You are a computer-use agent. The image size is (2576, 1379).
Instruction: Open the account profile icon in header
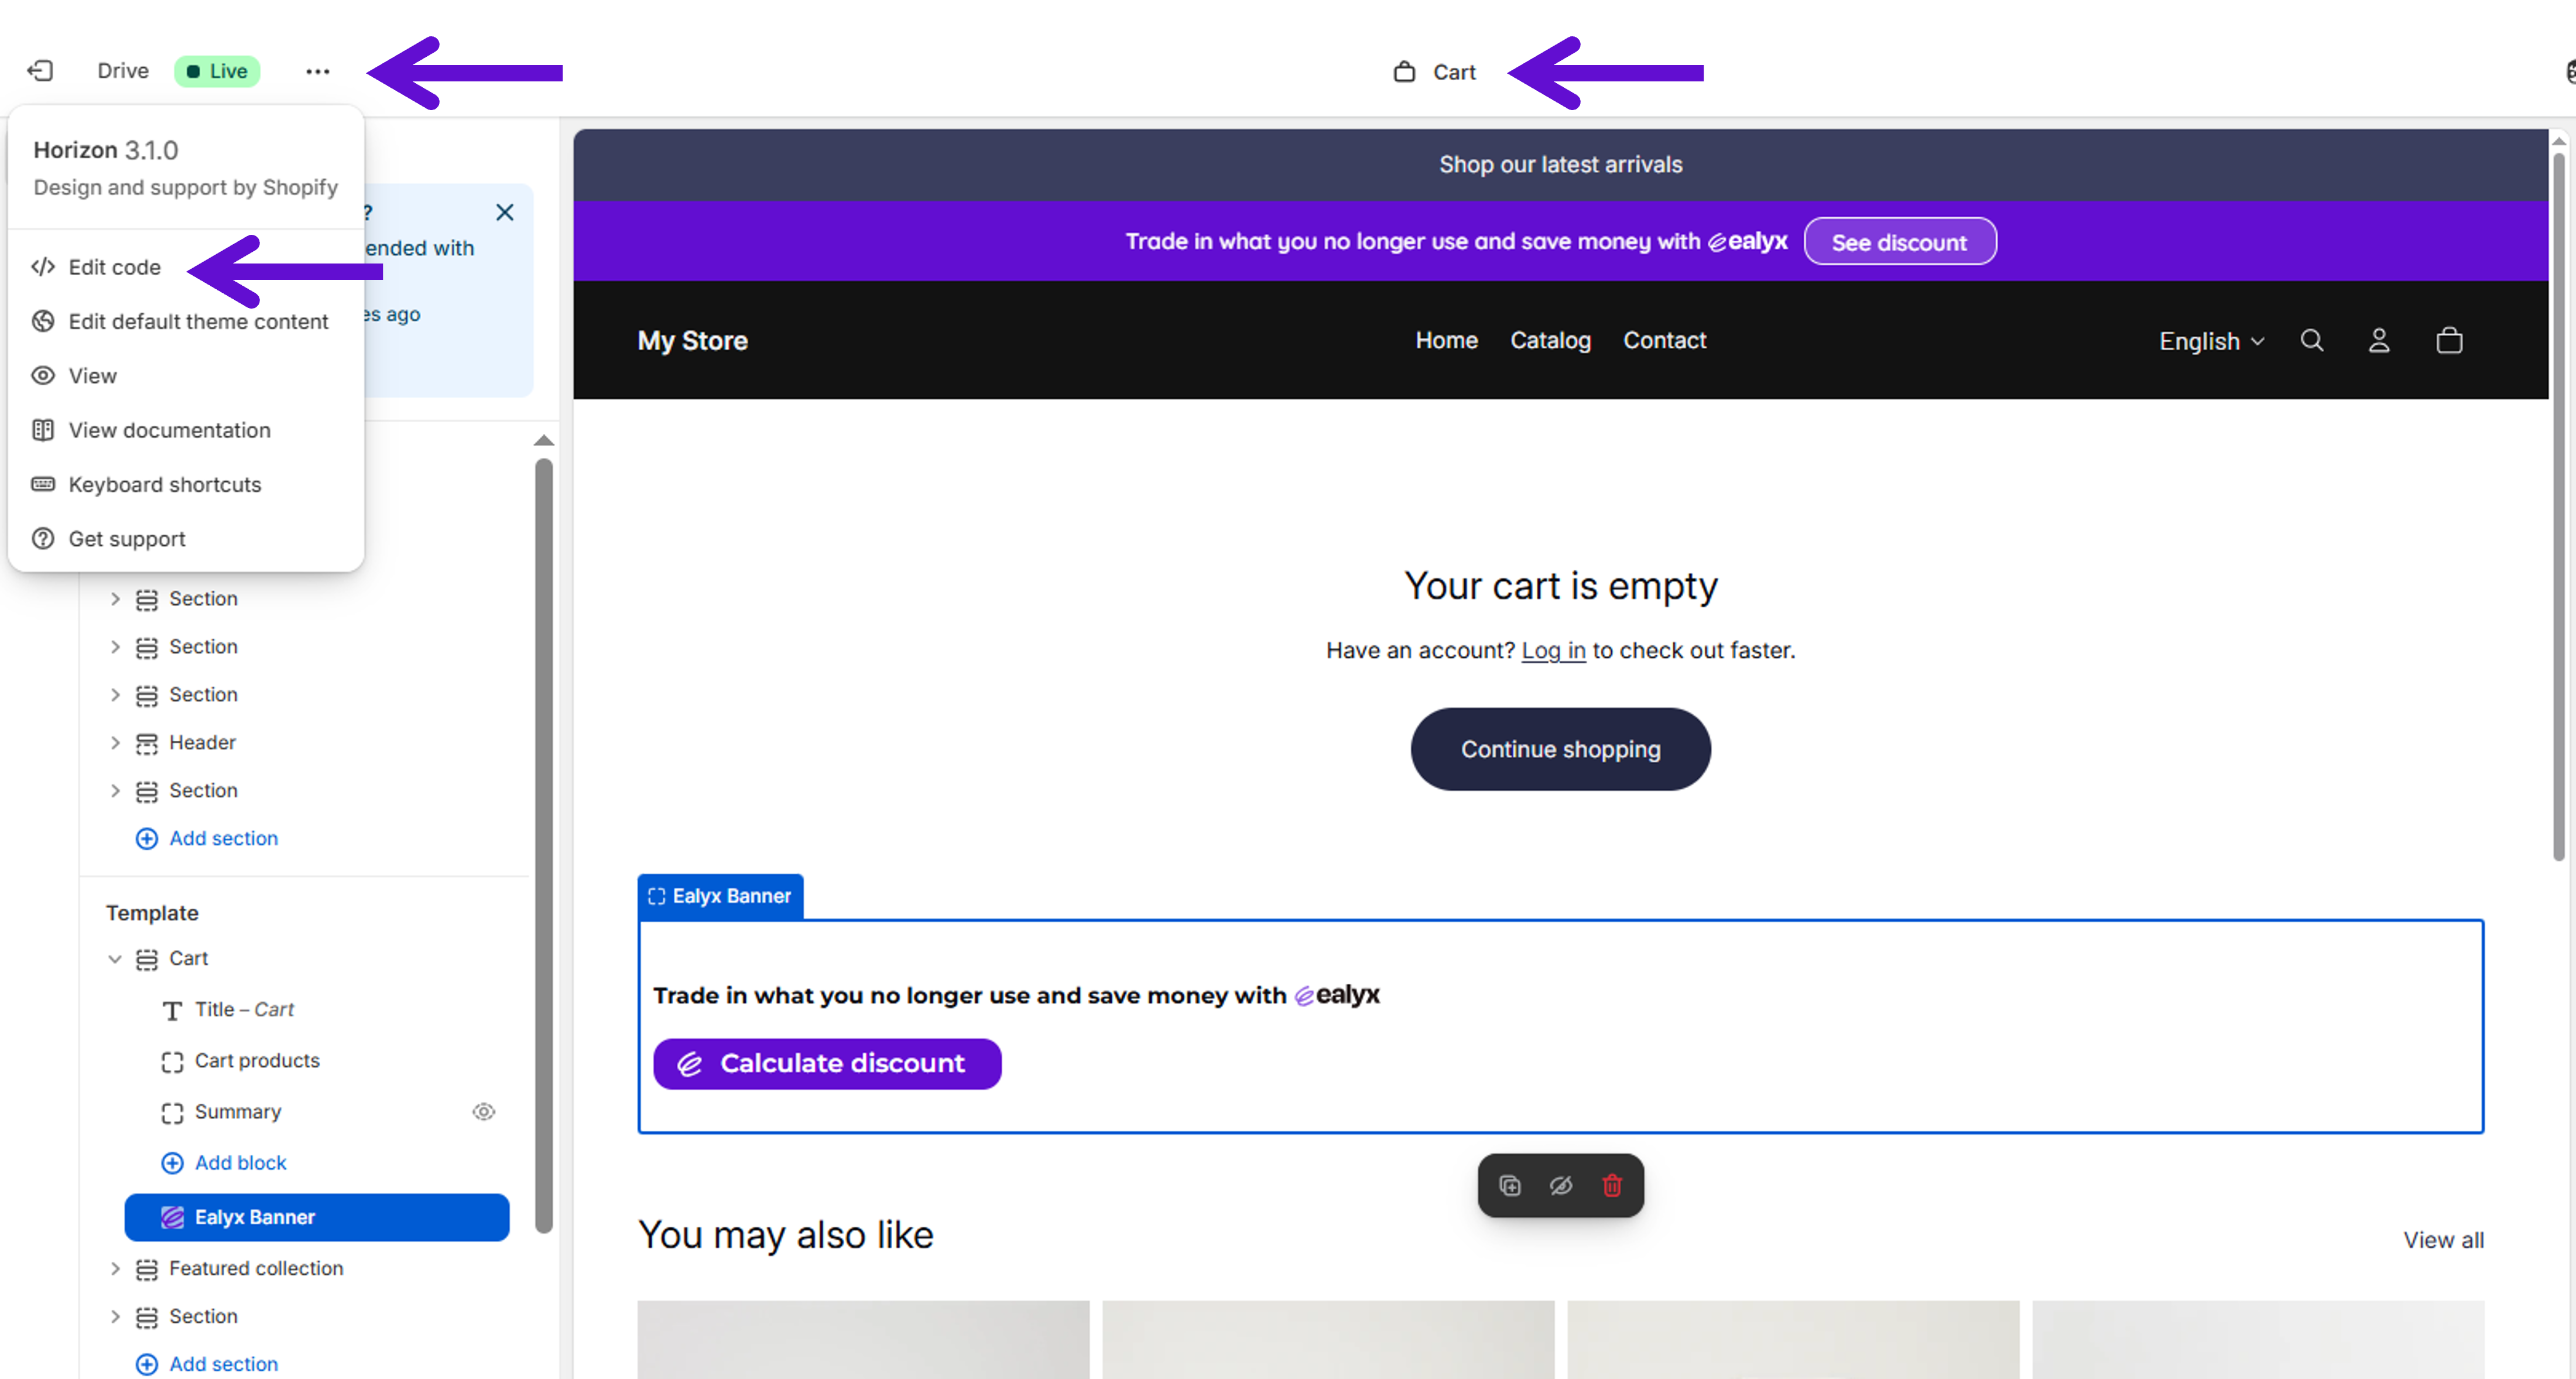(2379, 341)
